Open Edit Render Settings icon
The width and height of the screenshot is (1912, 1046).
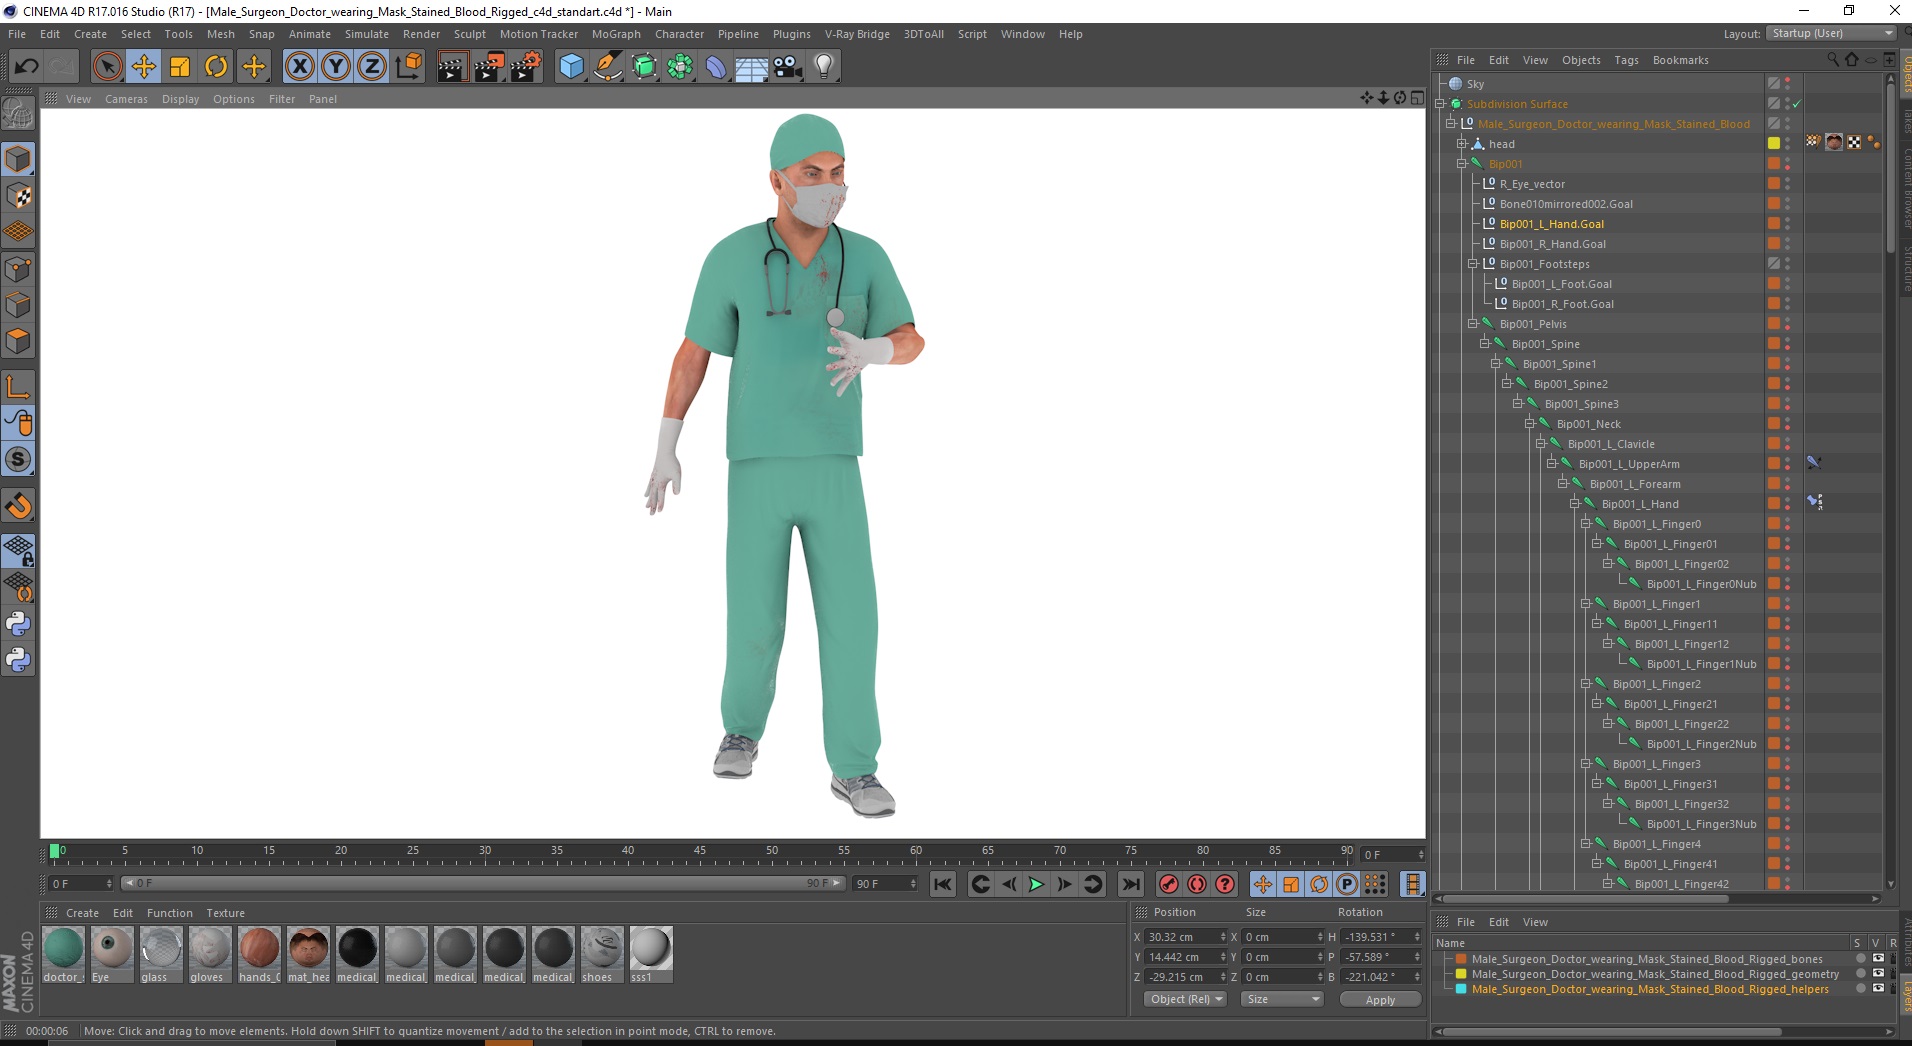coord(525,67)
